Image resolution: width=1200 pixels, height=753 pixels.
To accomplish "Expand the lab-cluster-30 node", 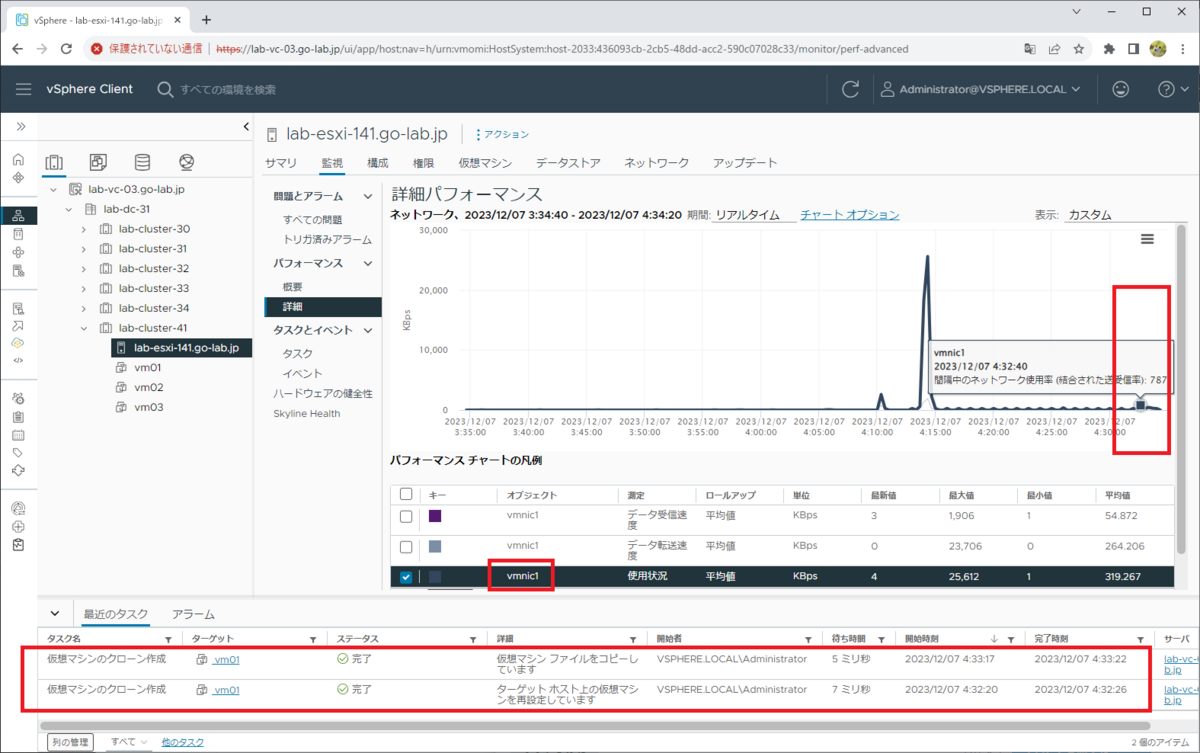I will point(84,229).
